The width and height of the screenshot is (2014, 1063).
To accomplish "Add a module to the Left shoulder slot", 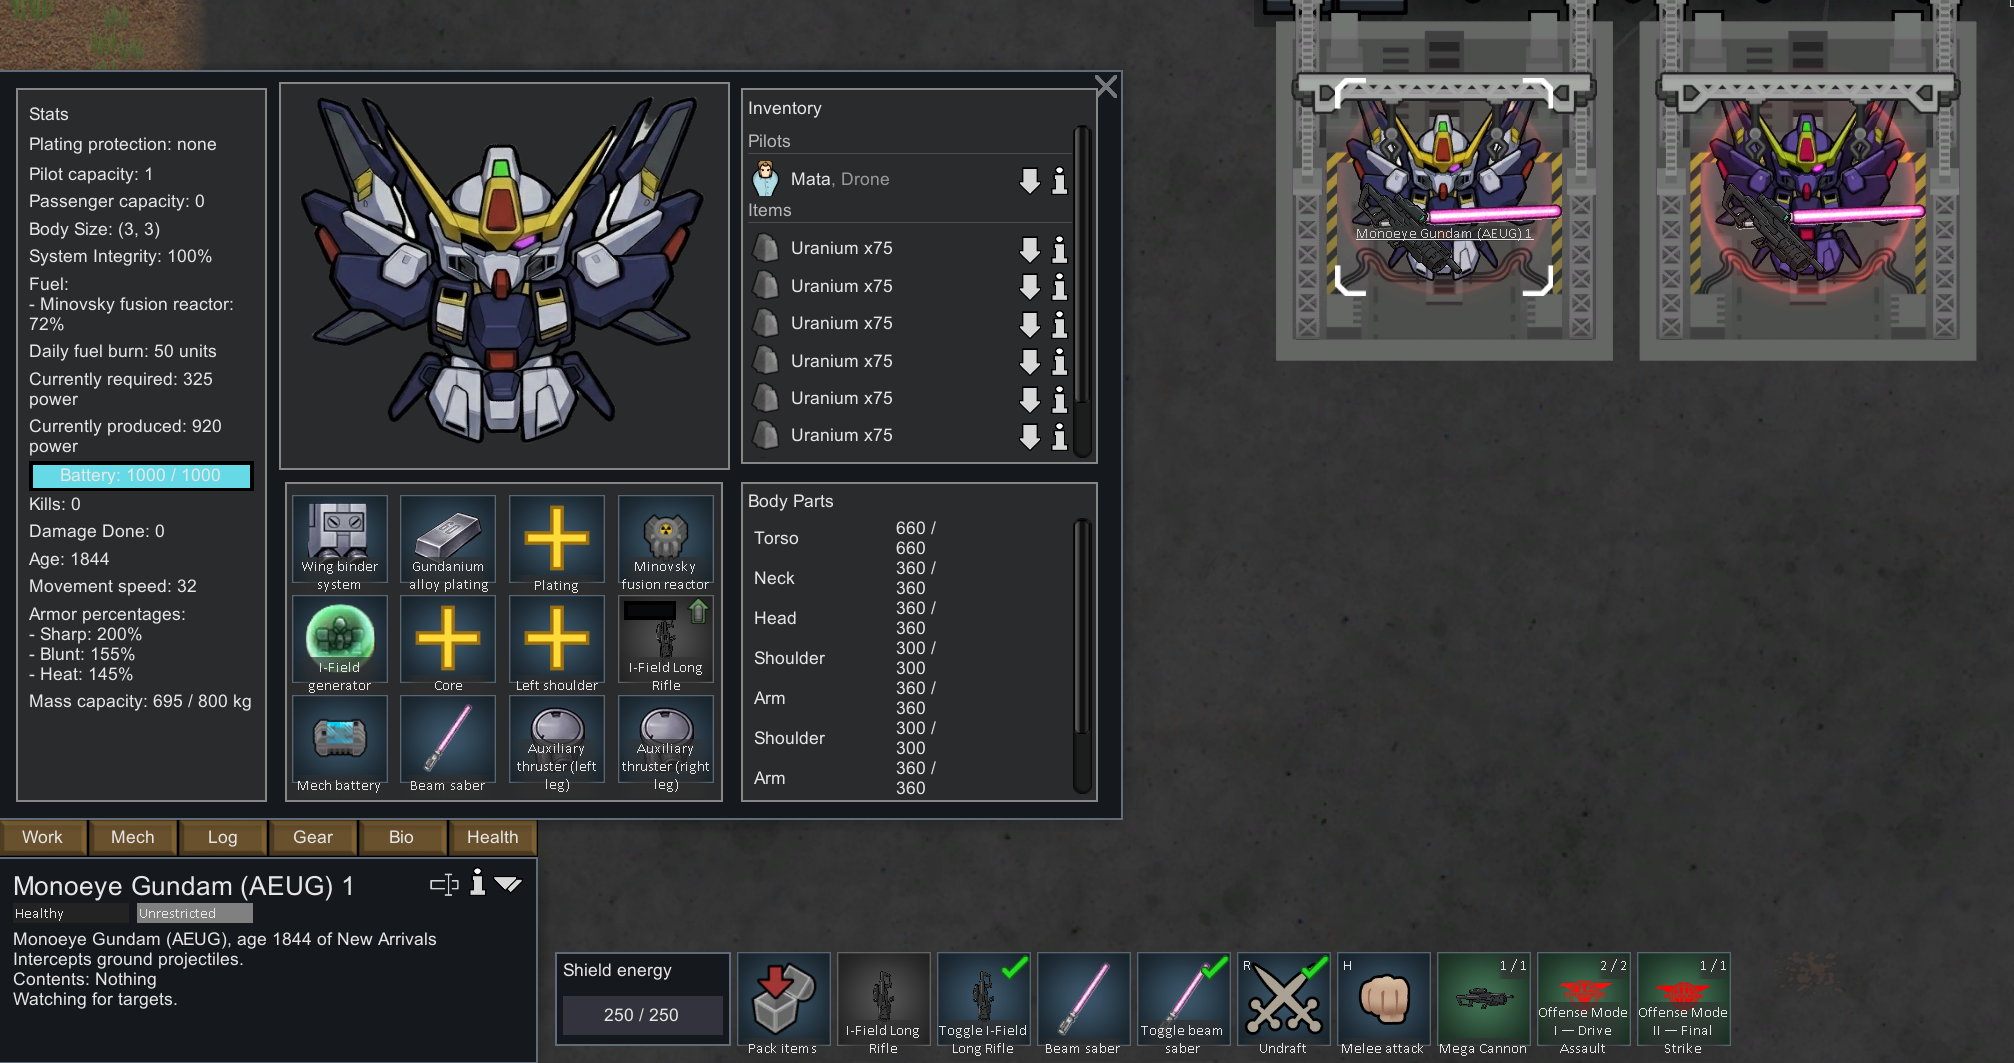I will pos(557,645).
